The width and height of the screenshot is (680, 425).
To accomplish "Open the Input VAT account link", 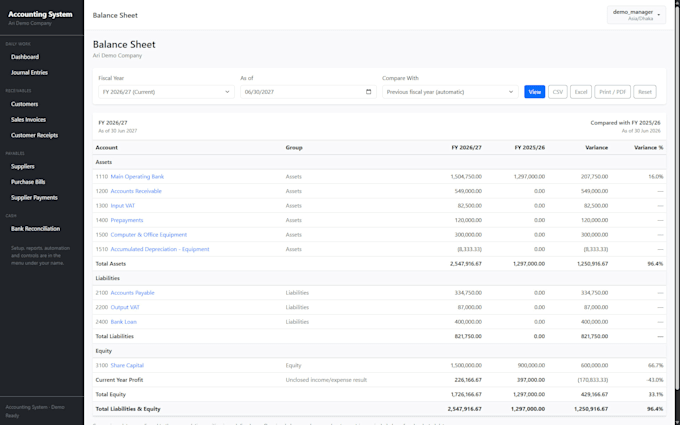I will click(x=123, y=206).
